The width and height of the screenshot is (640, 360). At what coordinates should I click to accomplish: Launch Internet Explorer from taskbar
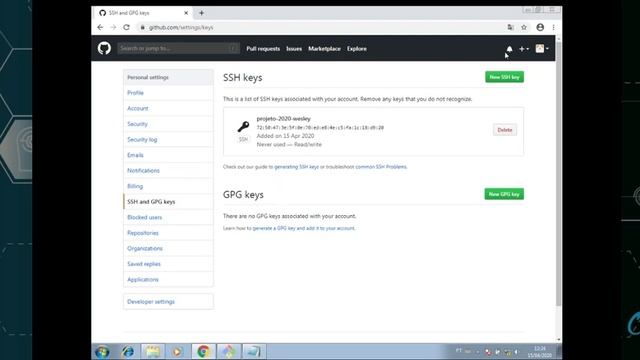click(128, 352)
